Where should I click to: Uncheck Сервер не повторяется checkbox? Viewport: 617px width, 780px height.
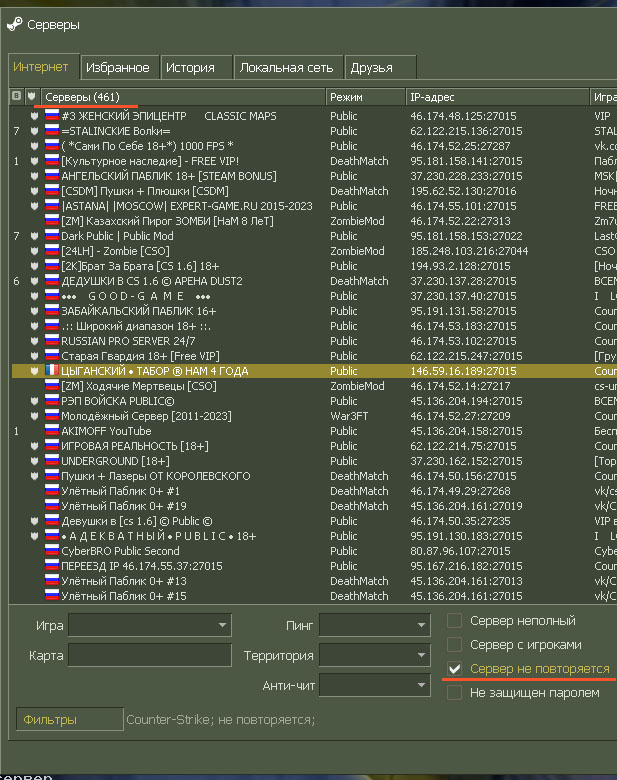pos(454,669)
